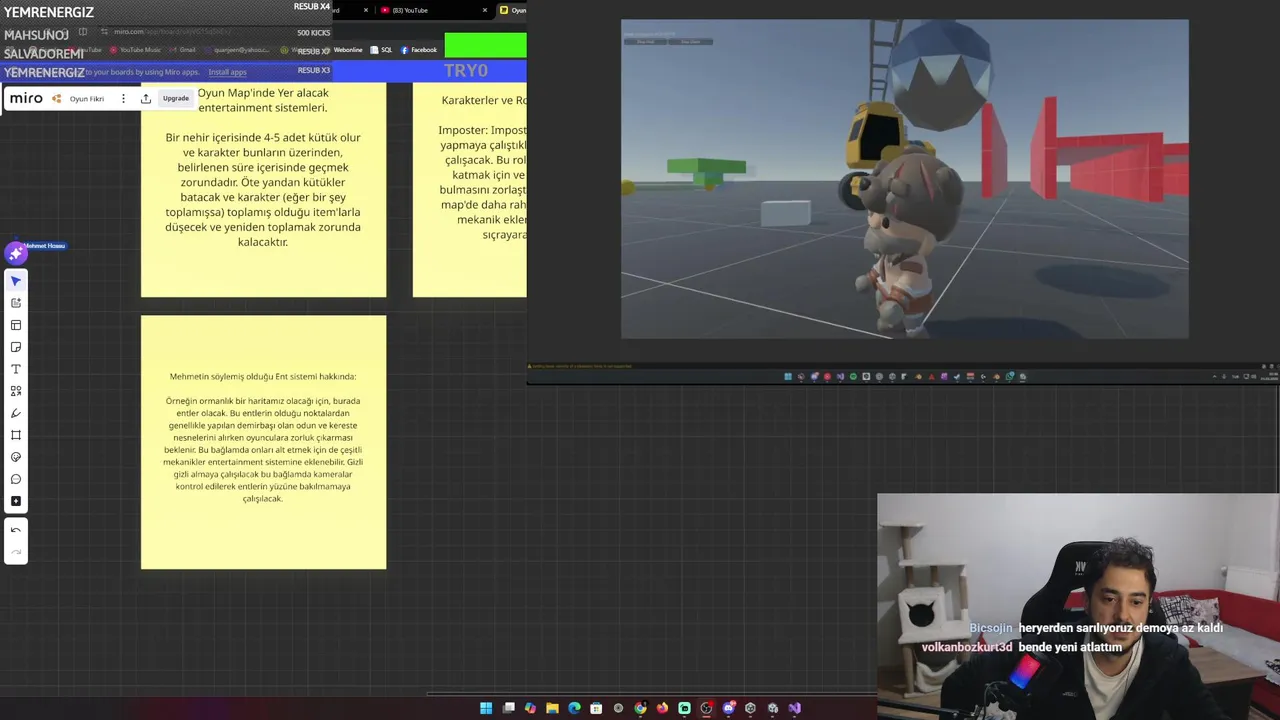Open Google Chrome from the taskbar
Viewport: 1280px width, 720px height.
[x=640, y=708]
